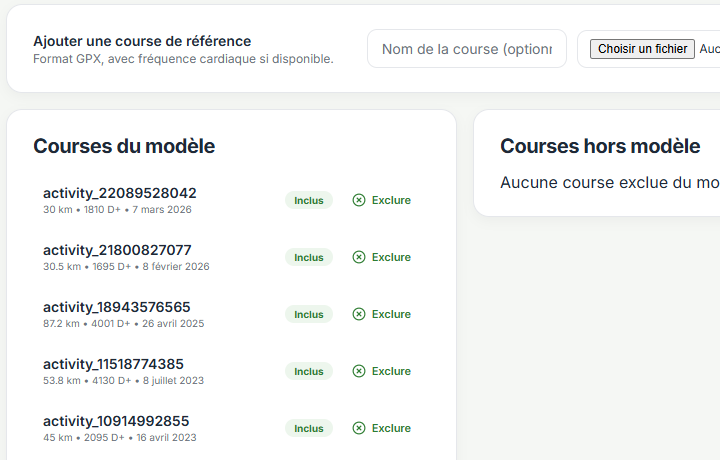Click the 'Ajouter une course de référence' title
Viewport: 720px width, 460px height.
coord(142,41)
